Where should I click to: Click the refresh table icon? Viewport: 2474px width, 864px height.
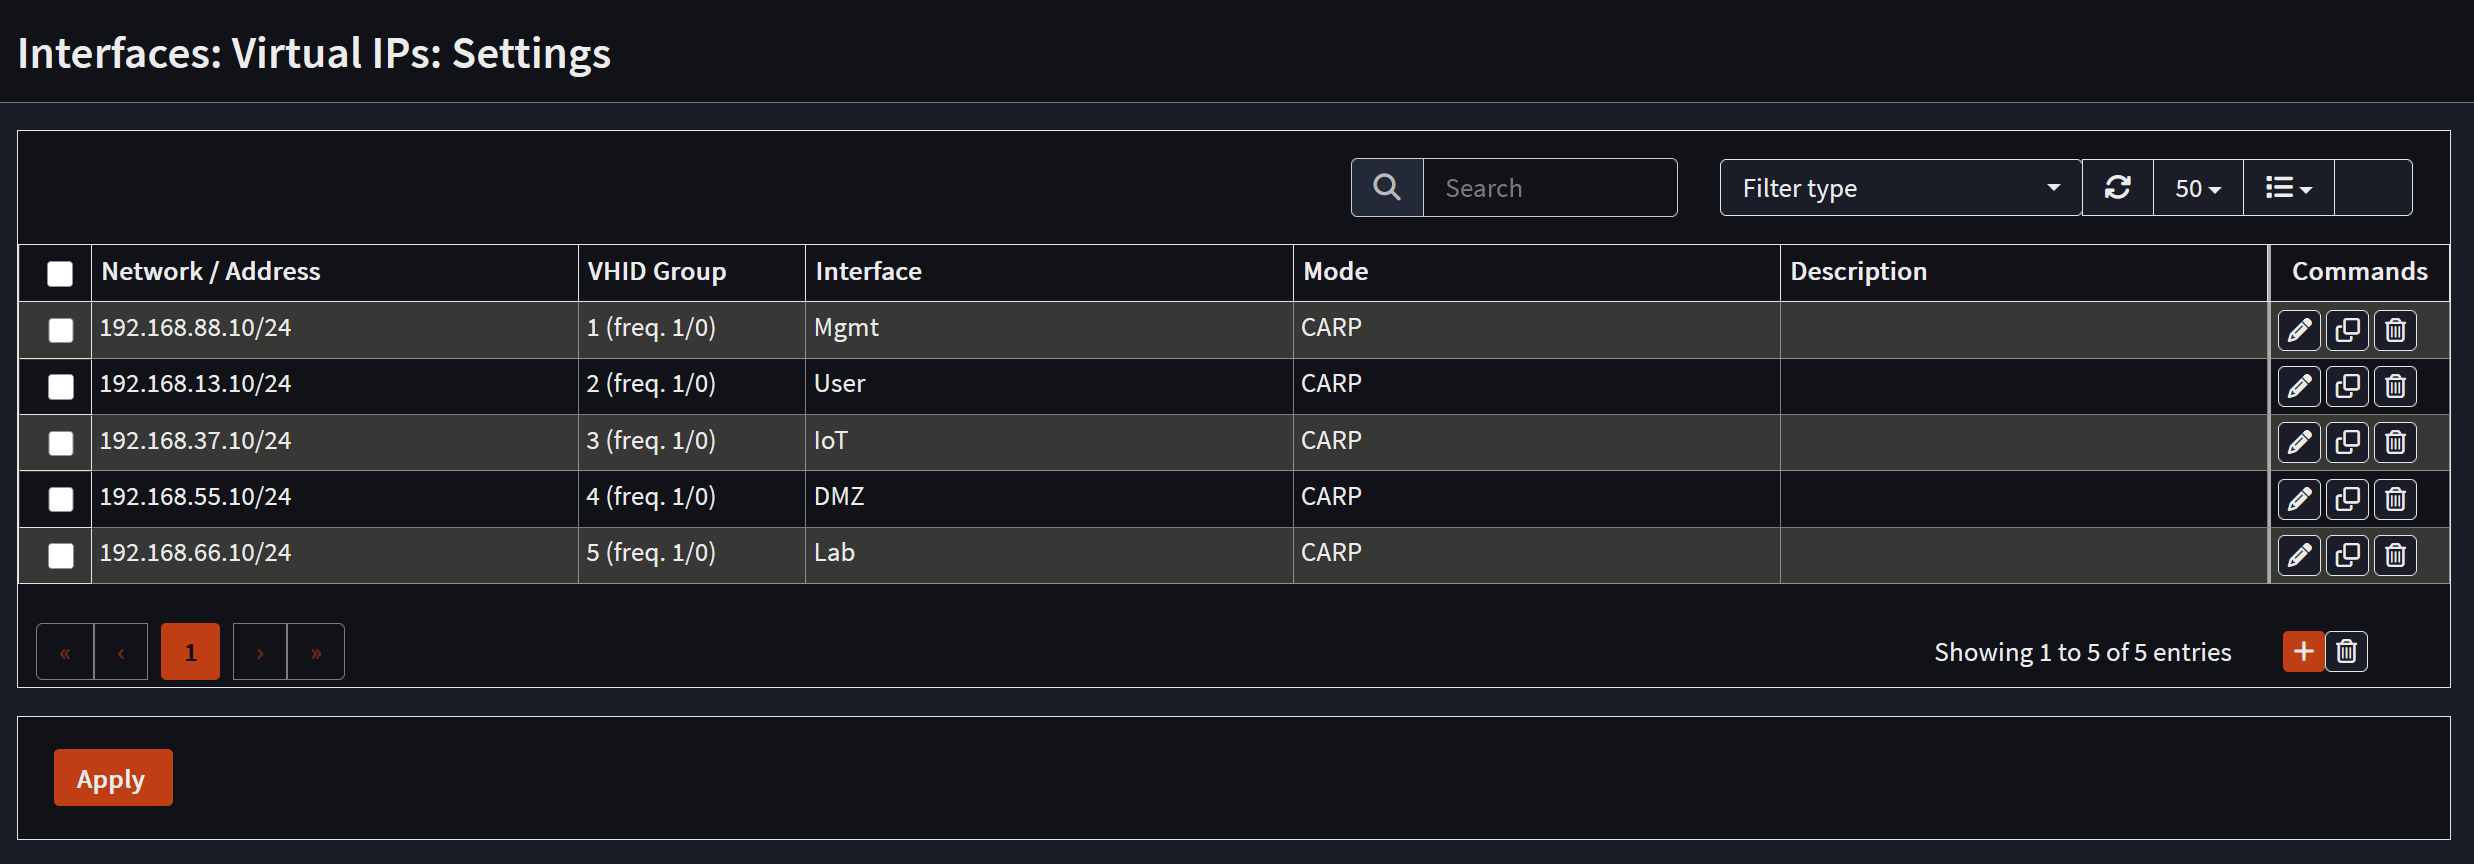[2117, 188]
